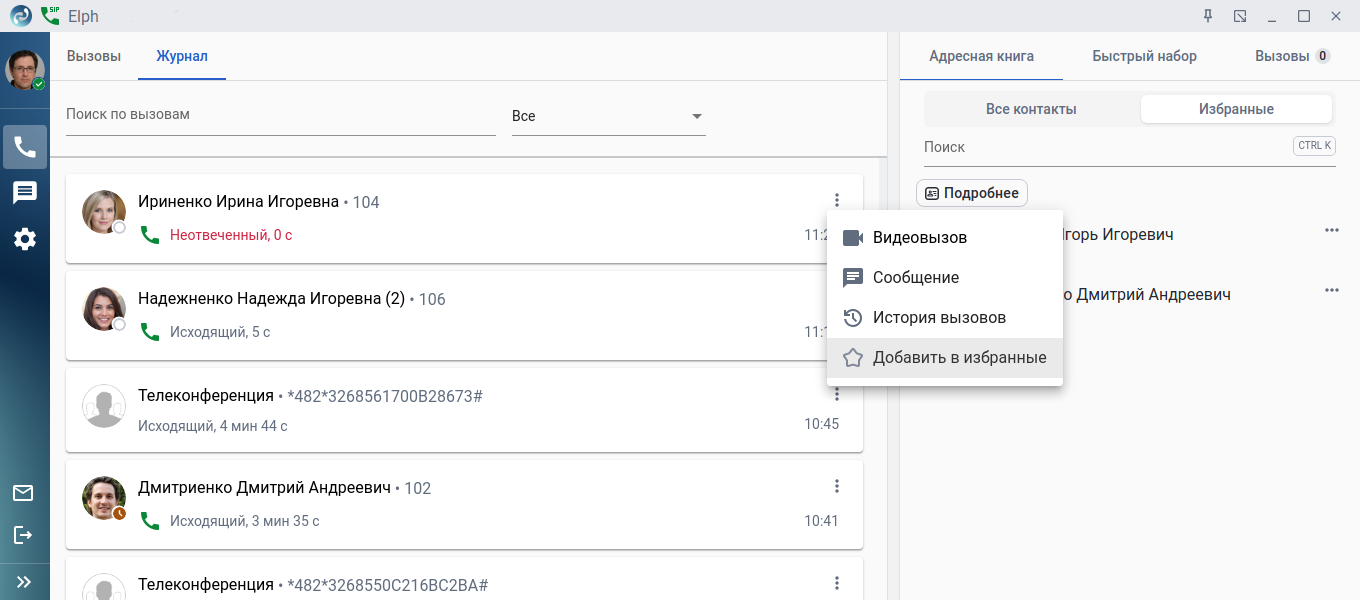Select История вызовов menu entry
1360x600 pixels.
938,318
